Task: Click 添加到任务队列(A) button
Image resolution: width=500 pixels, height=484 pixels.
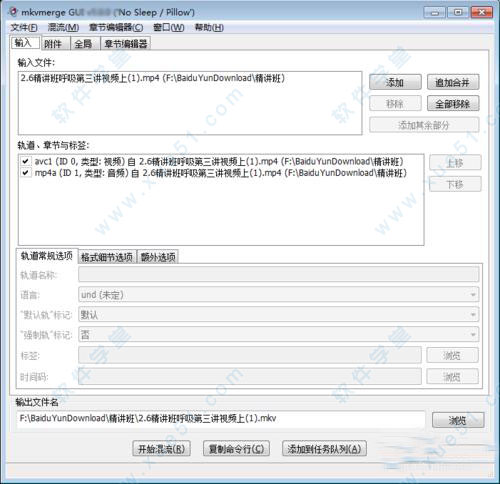Action: [324, 449]
